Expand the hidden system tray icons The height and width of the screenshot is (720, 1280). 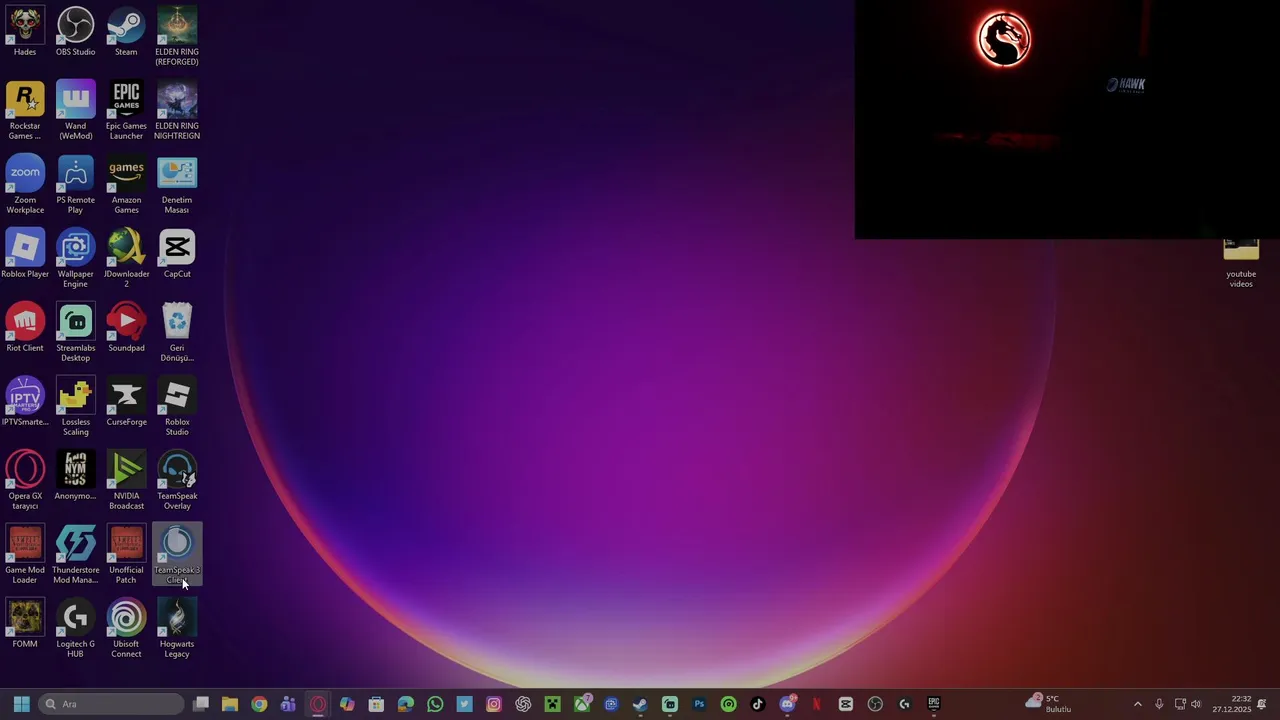click(x=1137, y=704)
